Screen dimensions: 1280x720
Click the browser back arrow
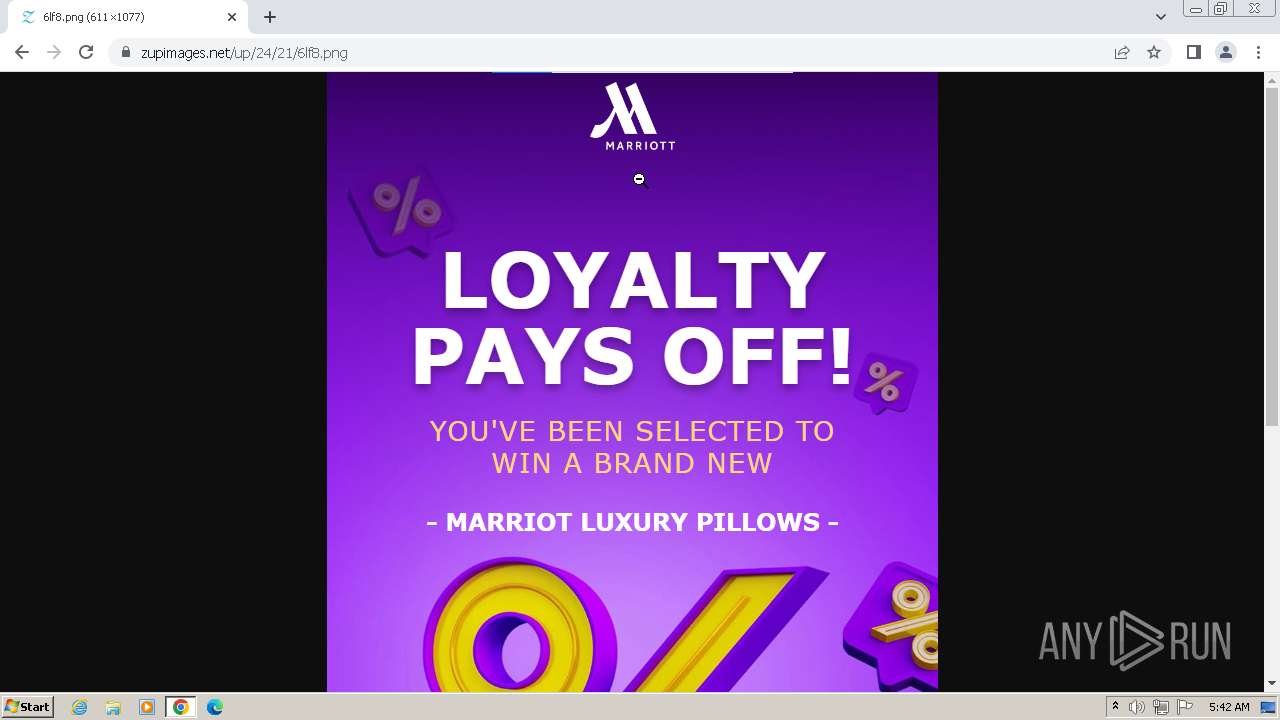[x=22, y=52]
